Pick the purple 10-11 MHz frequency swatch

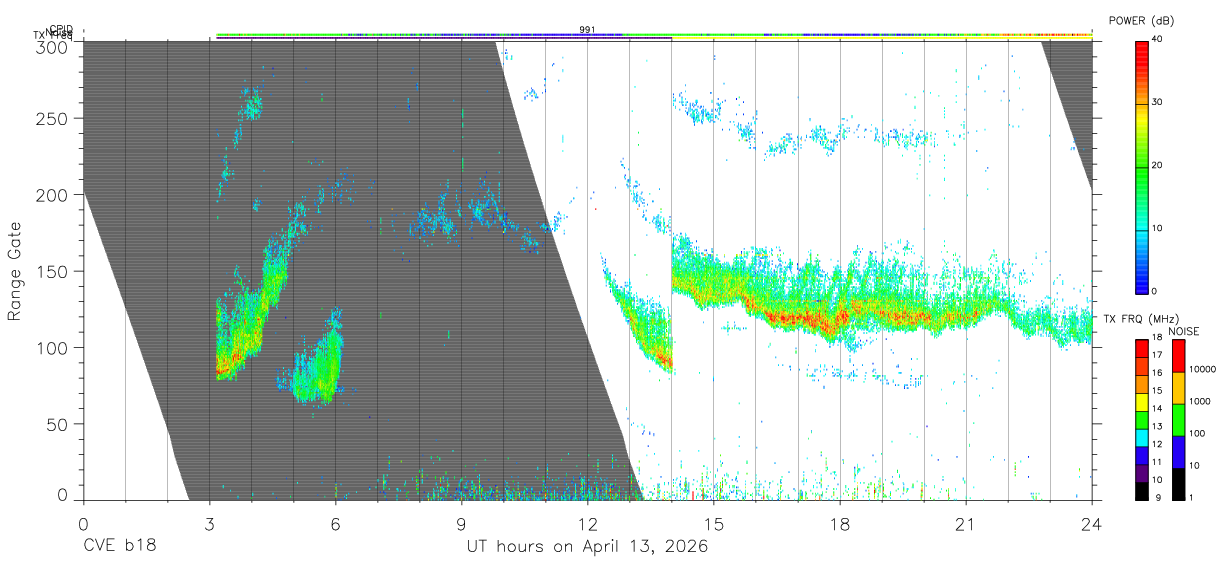point(1142,473)
